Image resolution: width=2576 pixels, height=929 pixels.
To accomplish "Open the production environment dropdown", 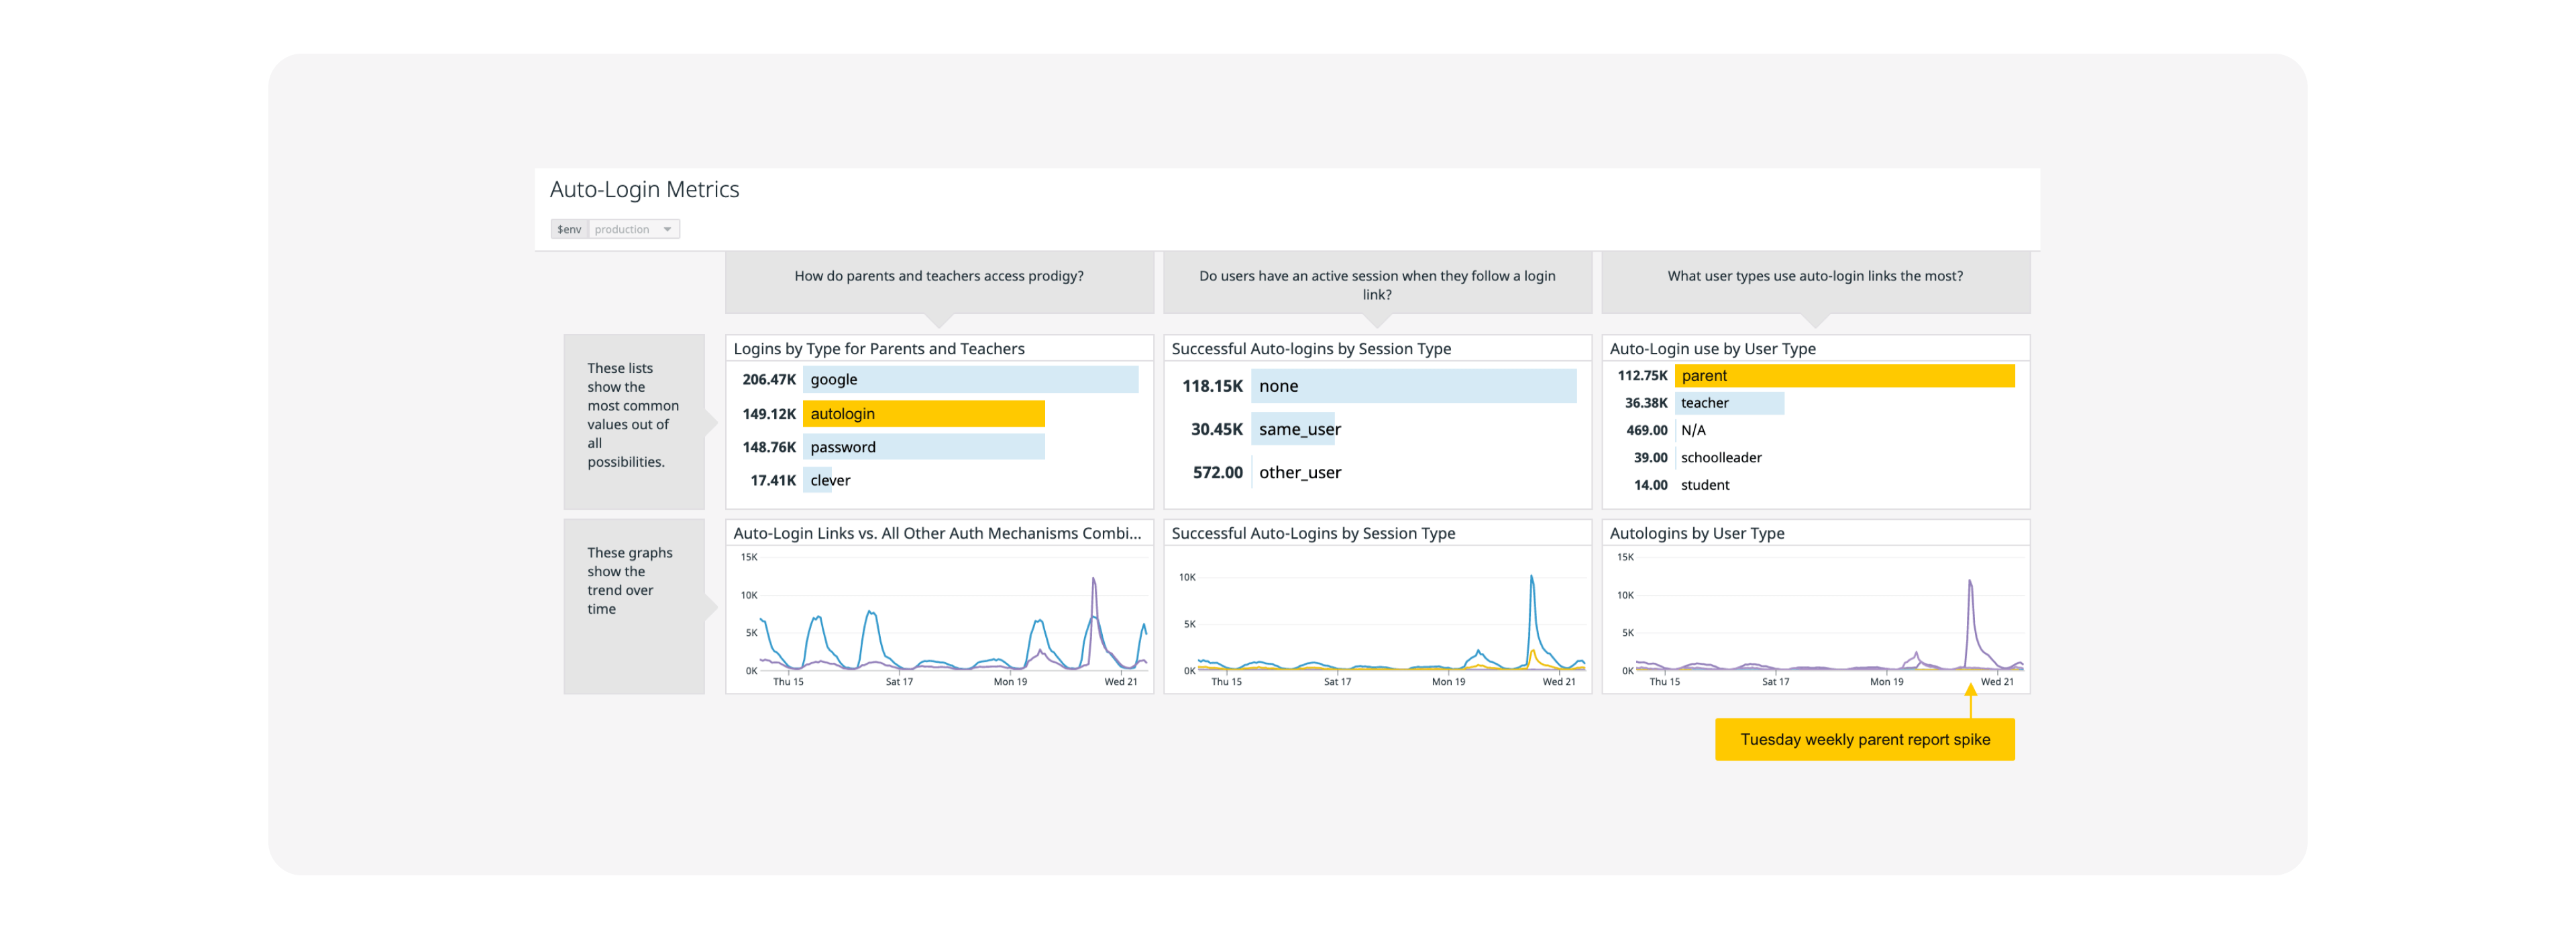I will 634,229.
